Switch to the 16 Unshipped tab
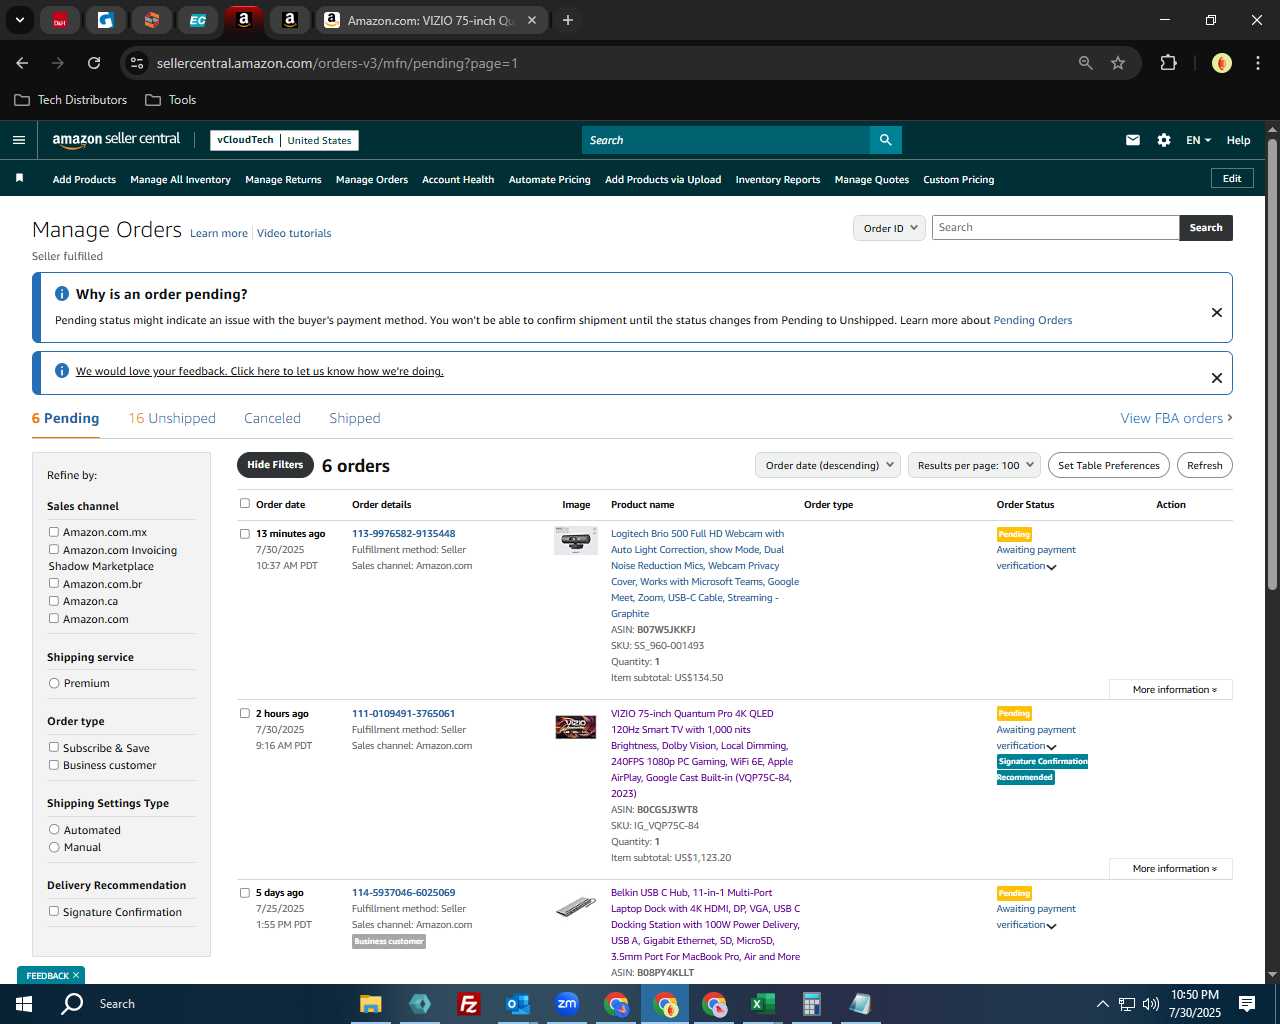Image resolution: width=1280 pixels, height=1024 pixels. (x=172, y=418)
